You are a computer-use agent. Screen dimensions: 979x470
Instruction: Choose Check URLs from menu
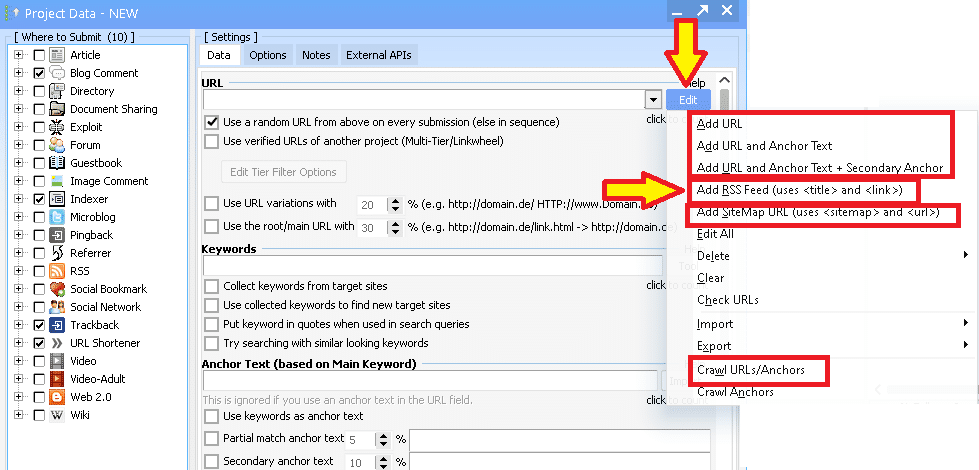[727, 300]
